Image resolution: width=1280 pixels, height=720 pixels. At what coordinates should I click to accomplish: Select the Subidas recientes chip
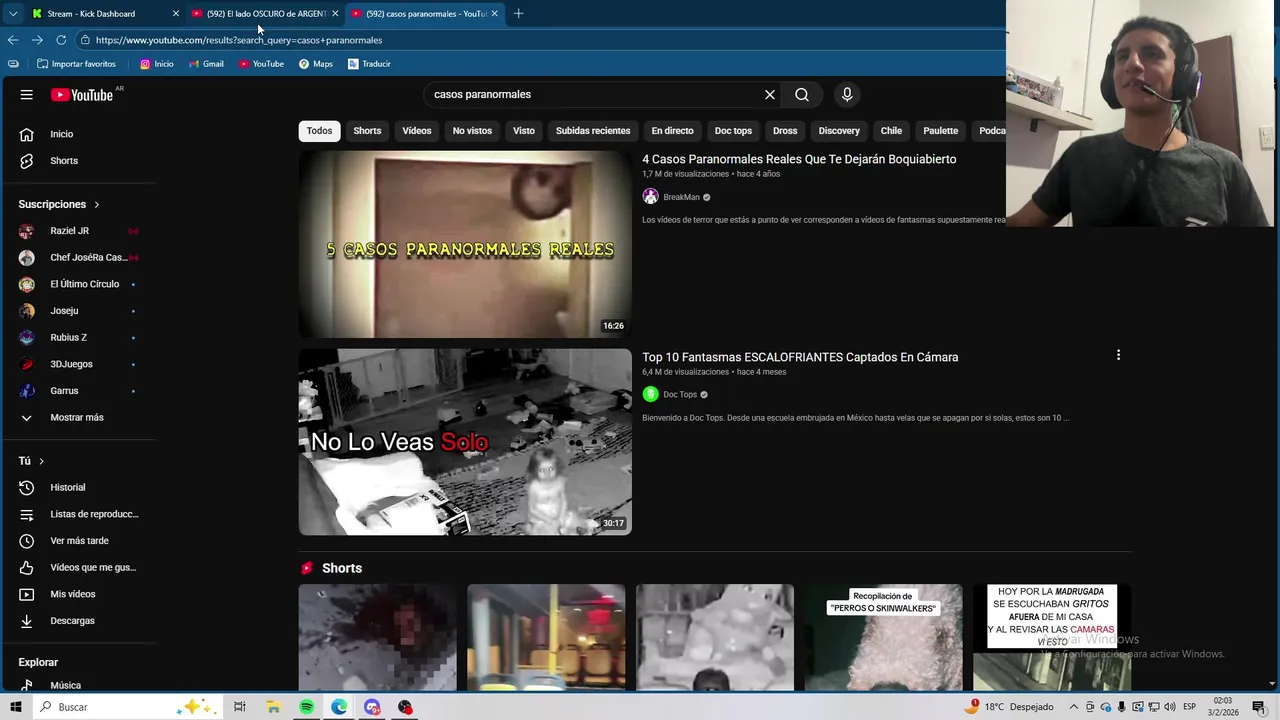tap(593, 131)
